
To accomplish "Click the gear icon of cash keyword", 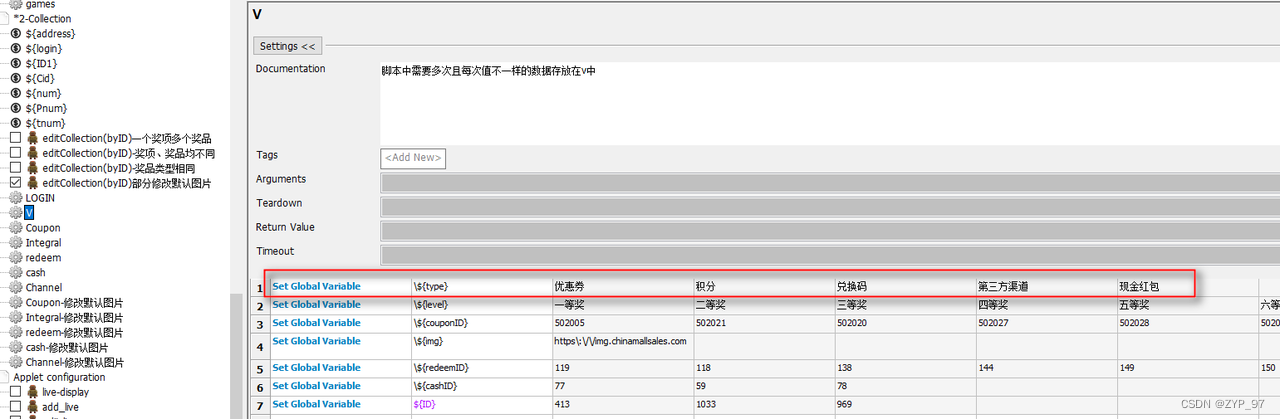I will [x=16, y=272].
